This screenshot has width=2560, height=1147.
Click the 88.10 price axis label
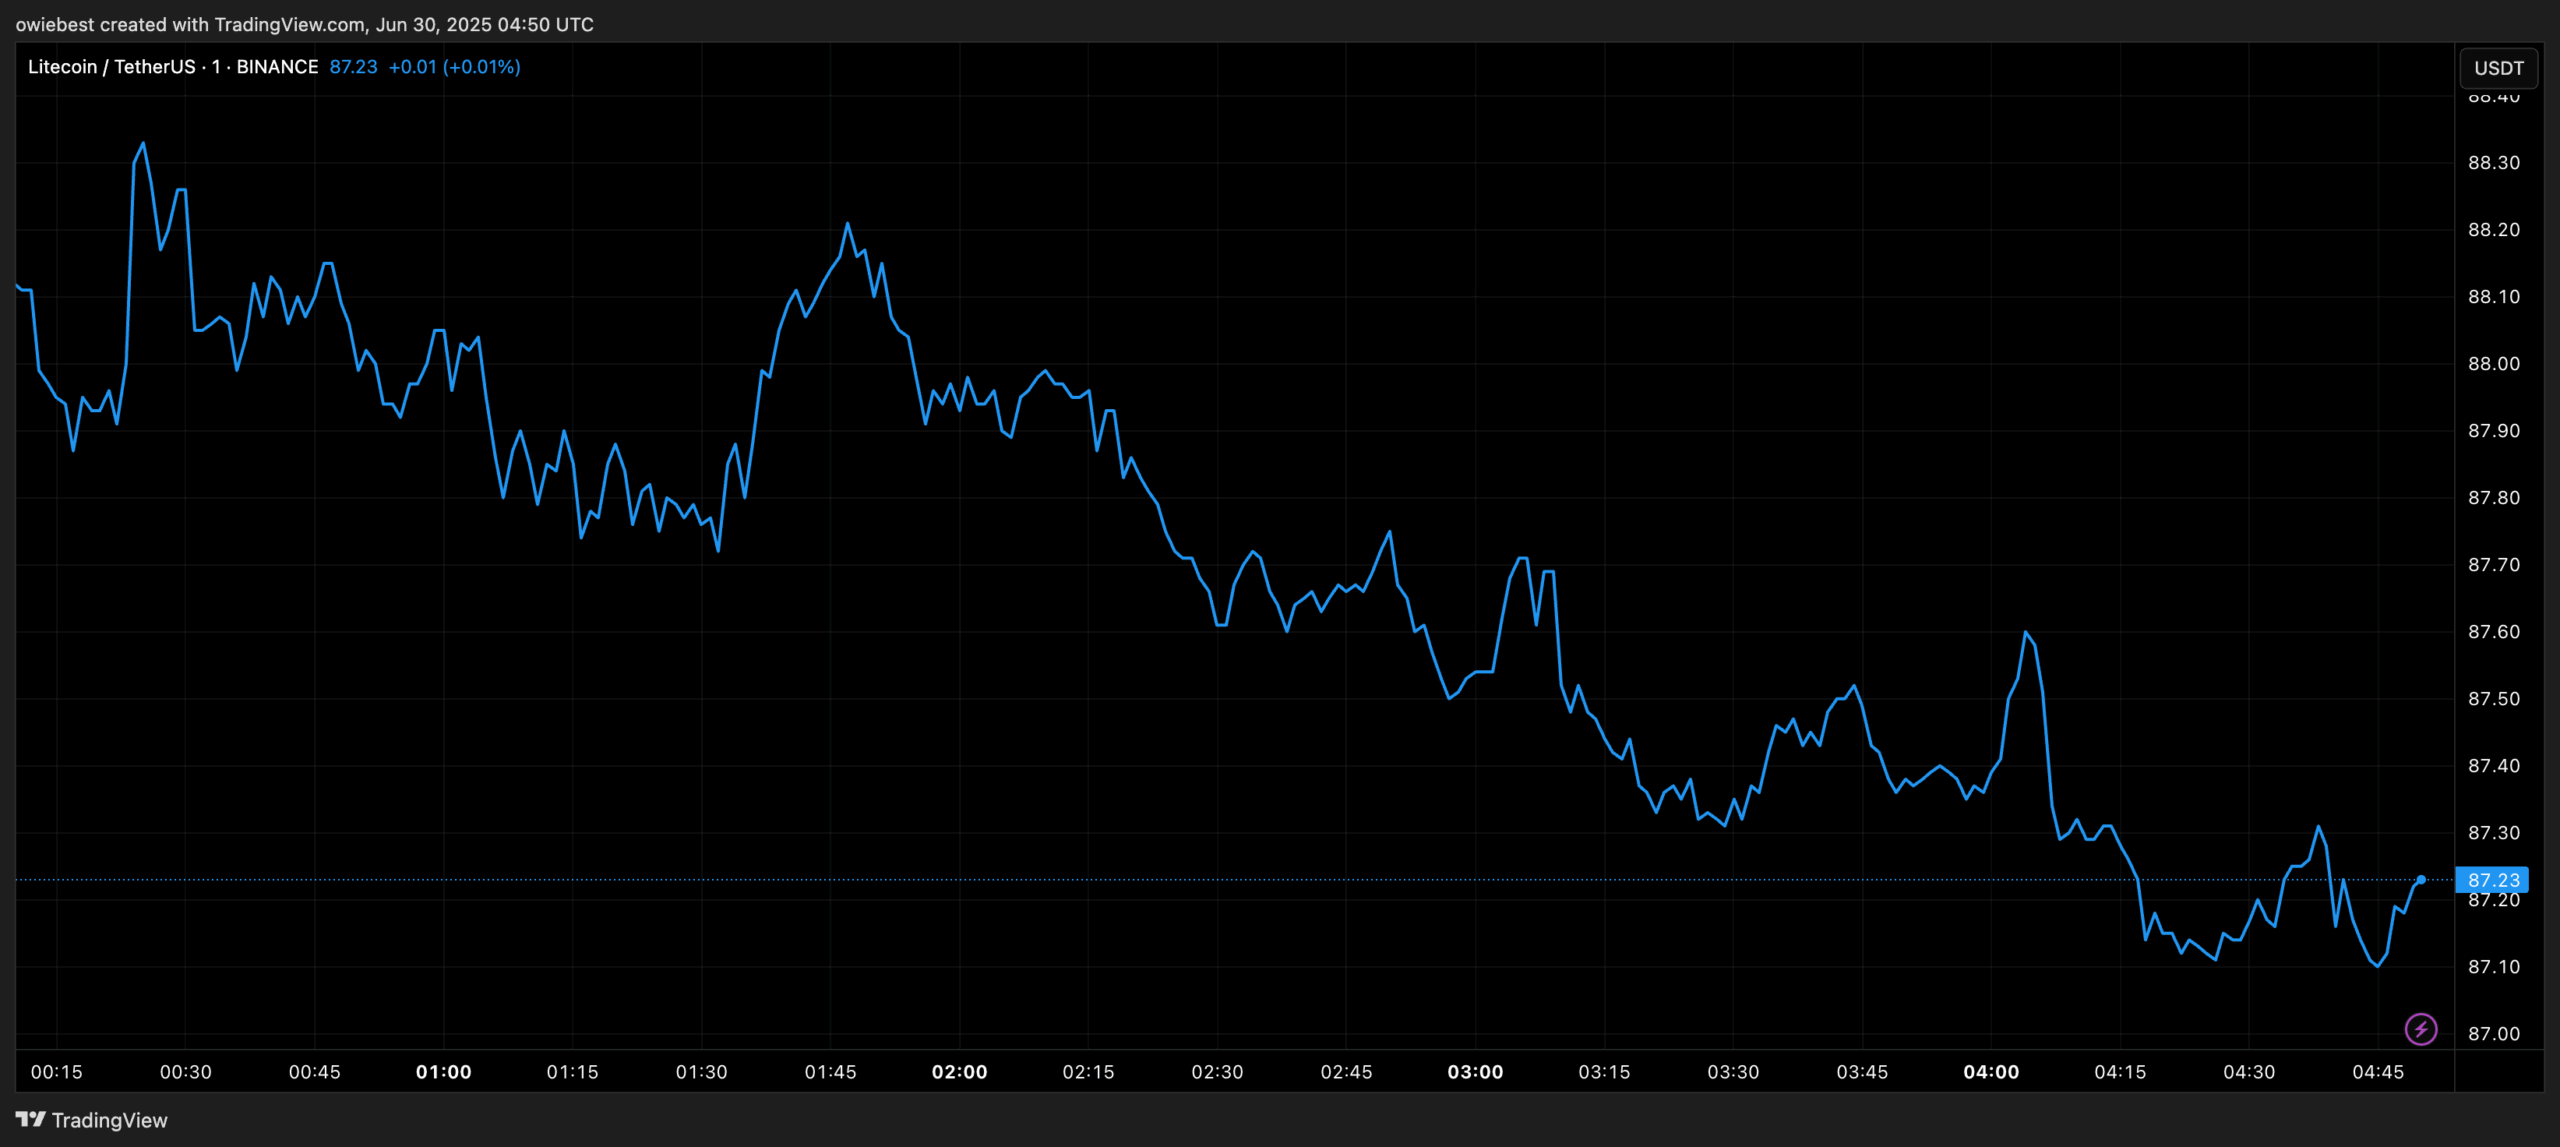click(2494, 297)
